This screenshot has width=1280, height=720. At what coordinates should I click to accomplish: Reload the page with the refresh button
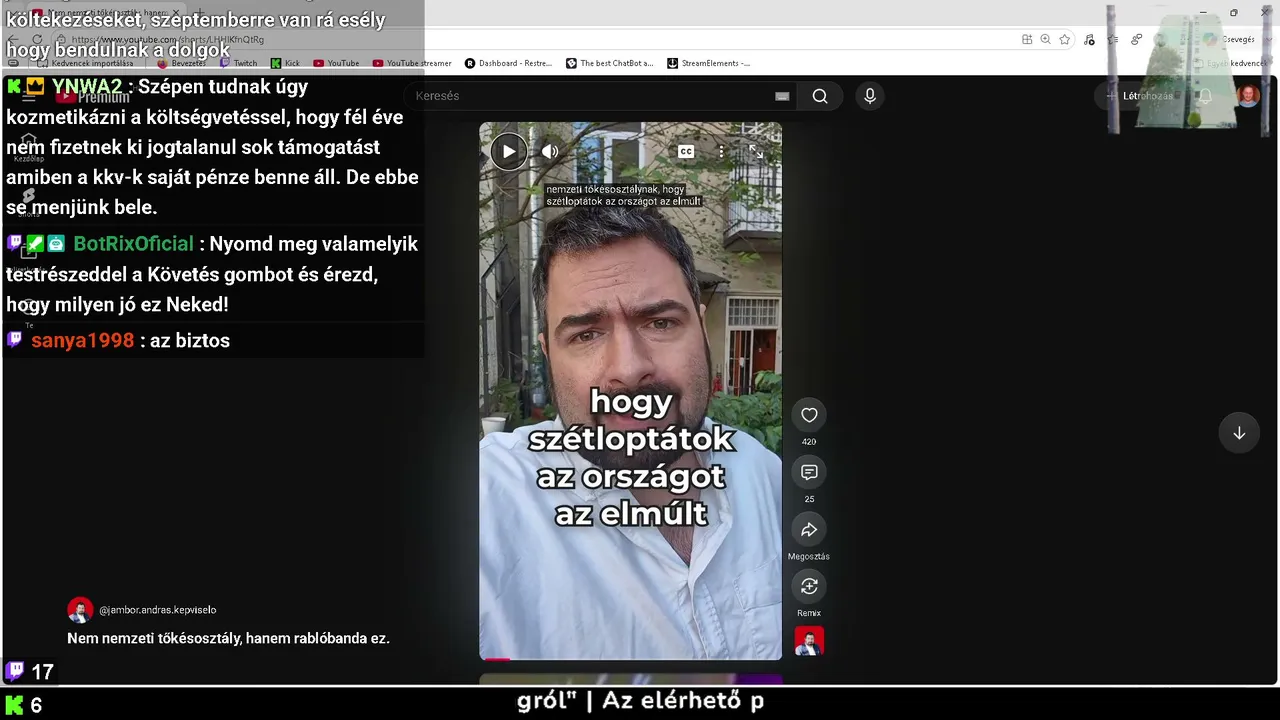click(37, 40)
